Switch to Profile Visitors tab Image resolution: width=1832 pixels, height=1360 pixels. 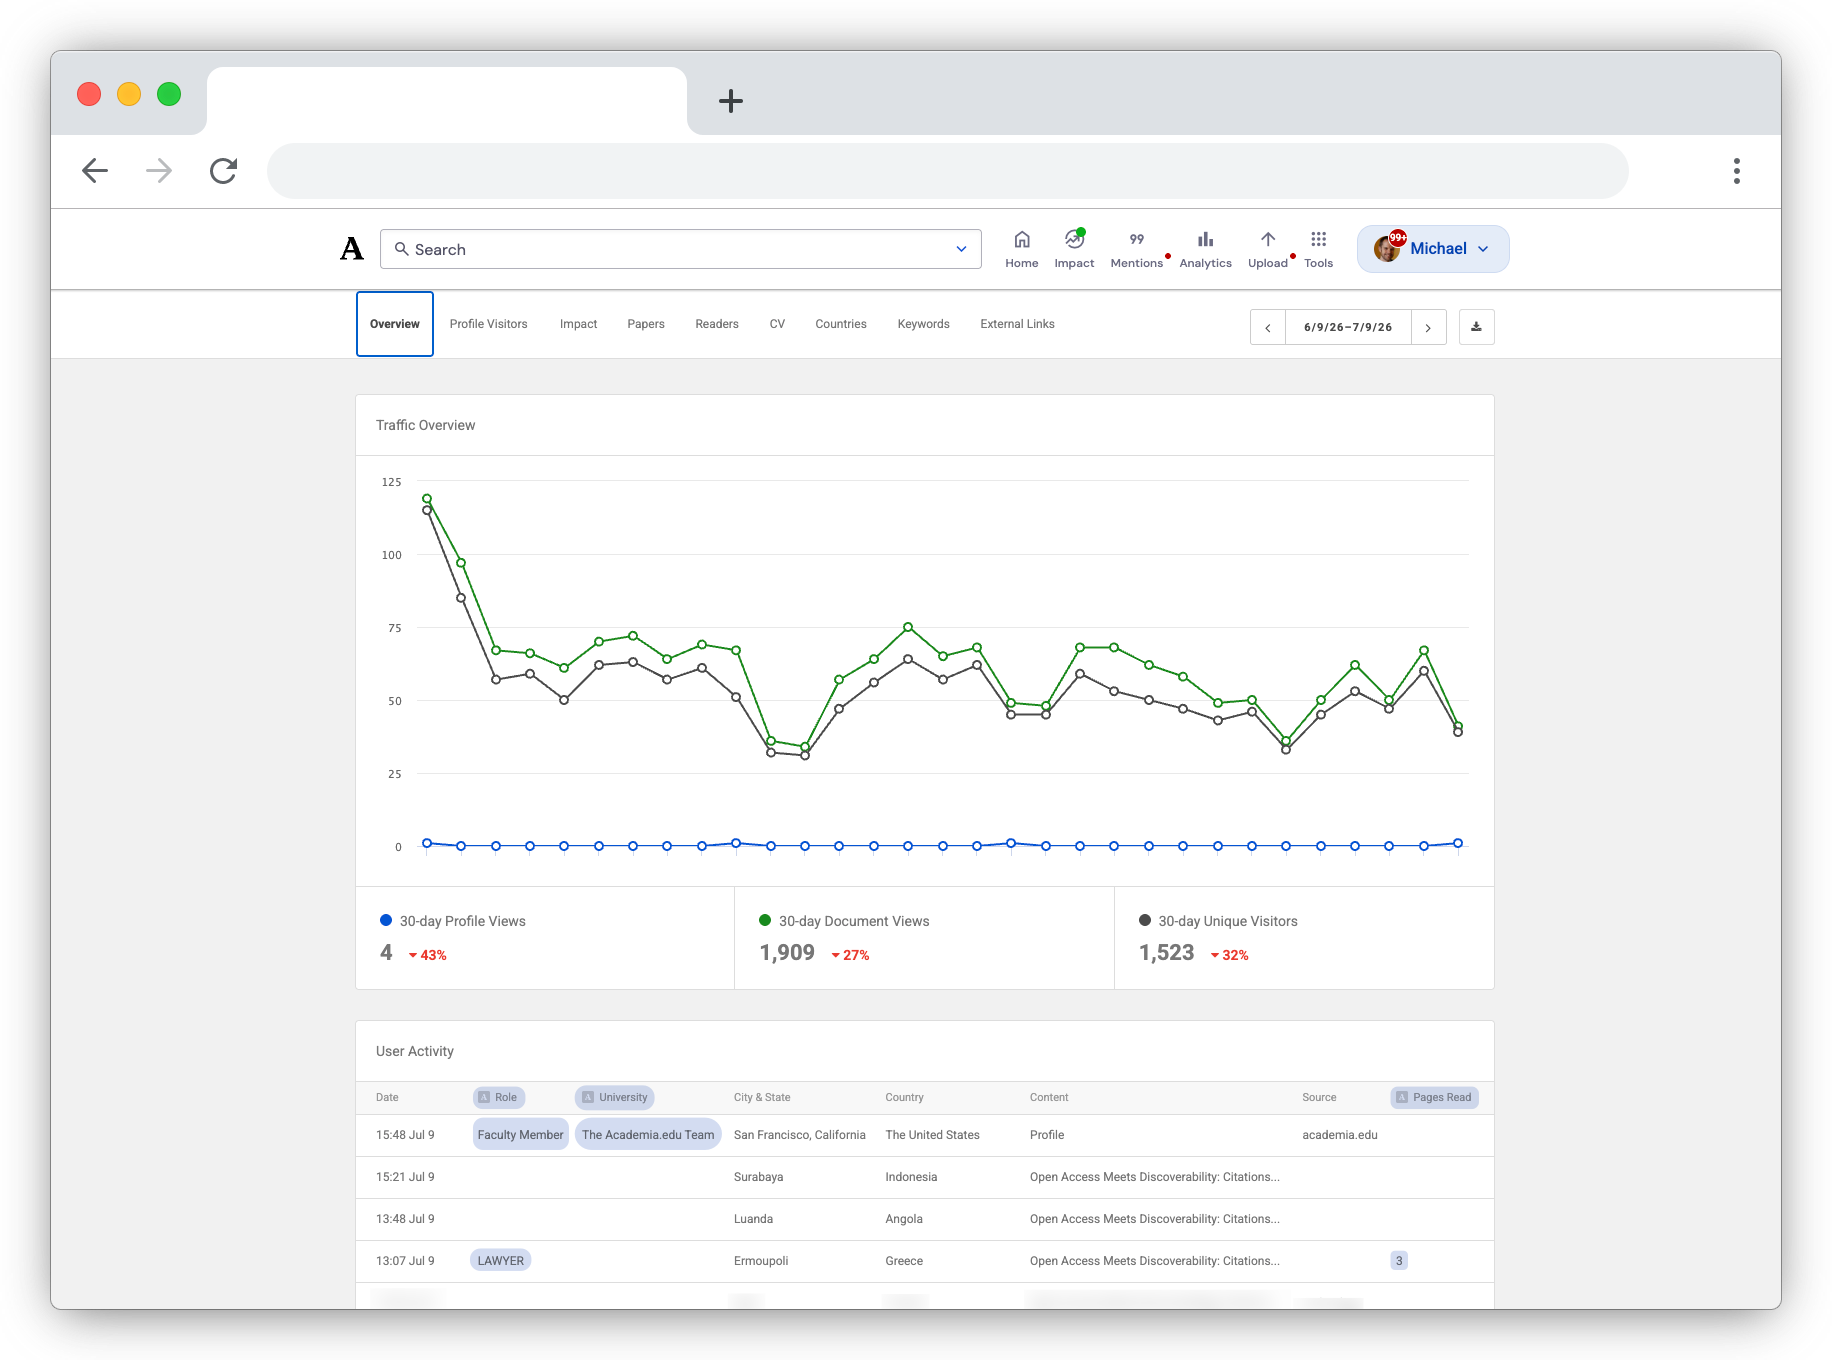[488, 324]
